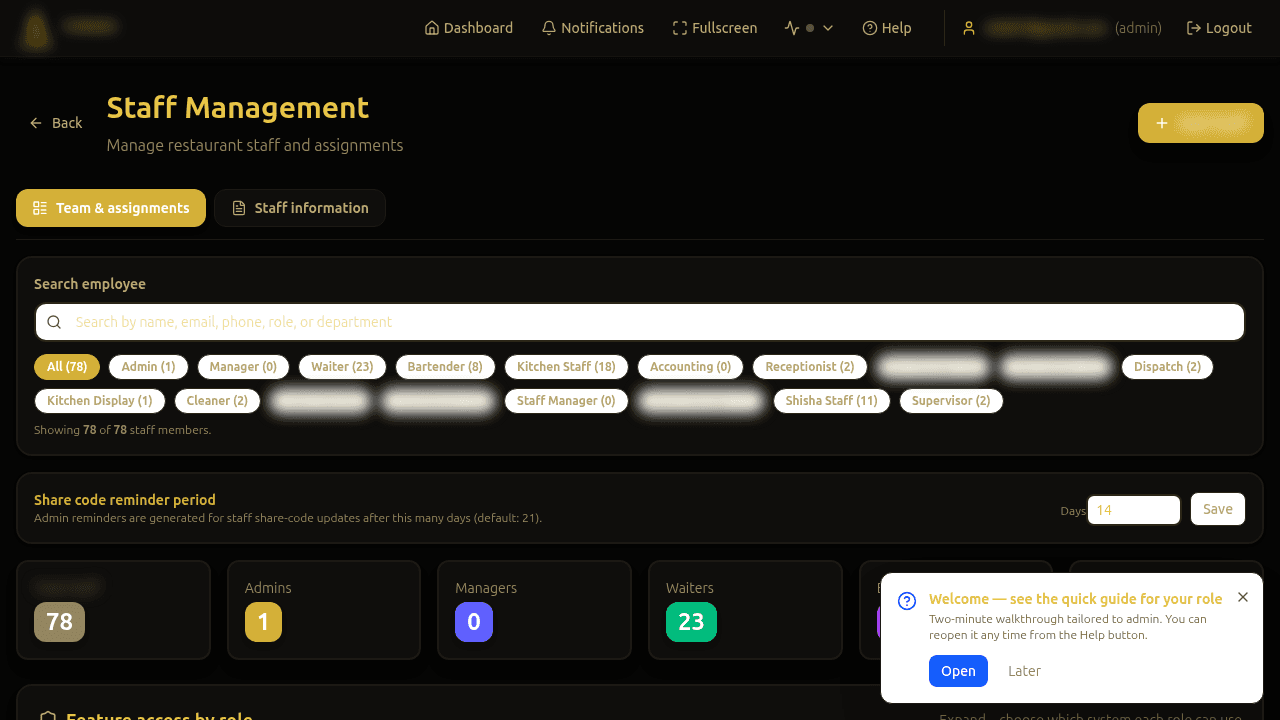Switch to Team & assignments tab
The height and width of the screenshot is (720, 1280).
pos(111,208)
